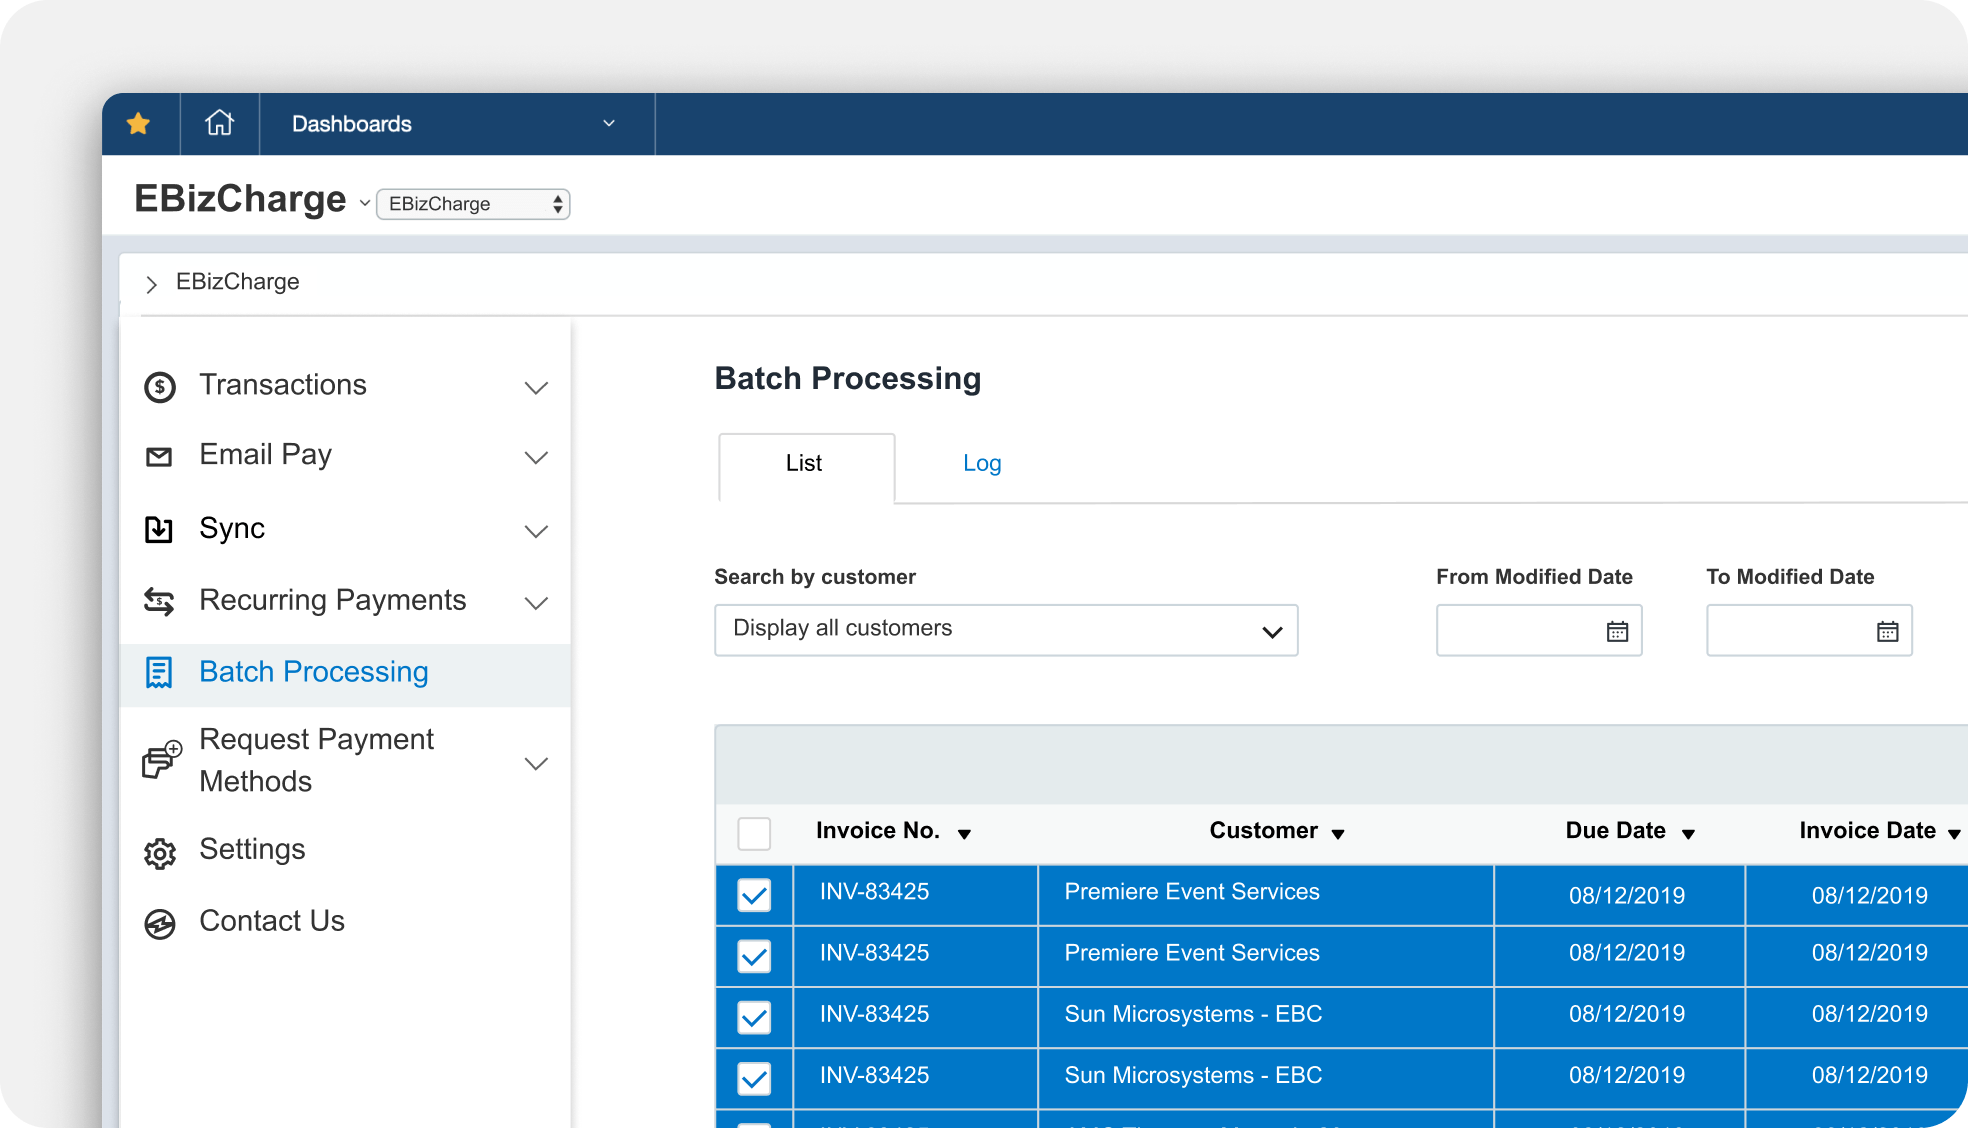Toggle the select-all checkbox in table header
This screenshot has height=1128, width=1968.
tap(754, 833)
